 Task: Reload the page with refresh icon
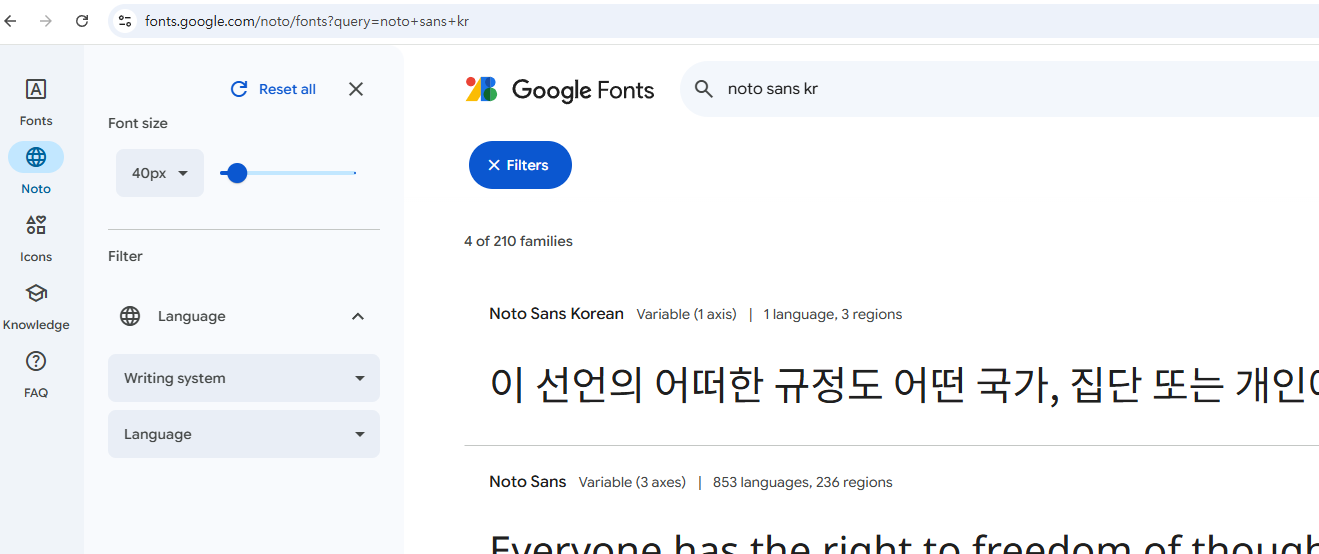tap(82, 21)
